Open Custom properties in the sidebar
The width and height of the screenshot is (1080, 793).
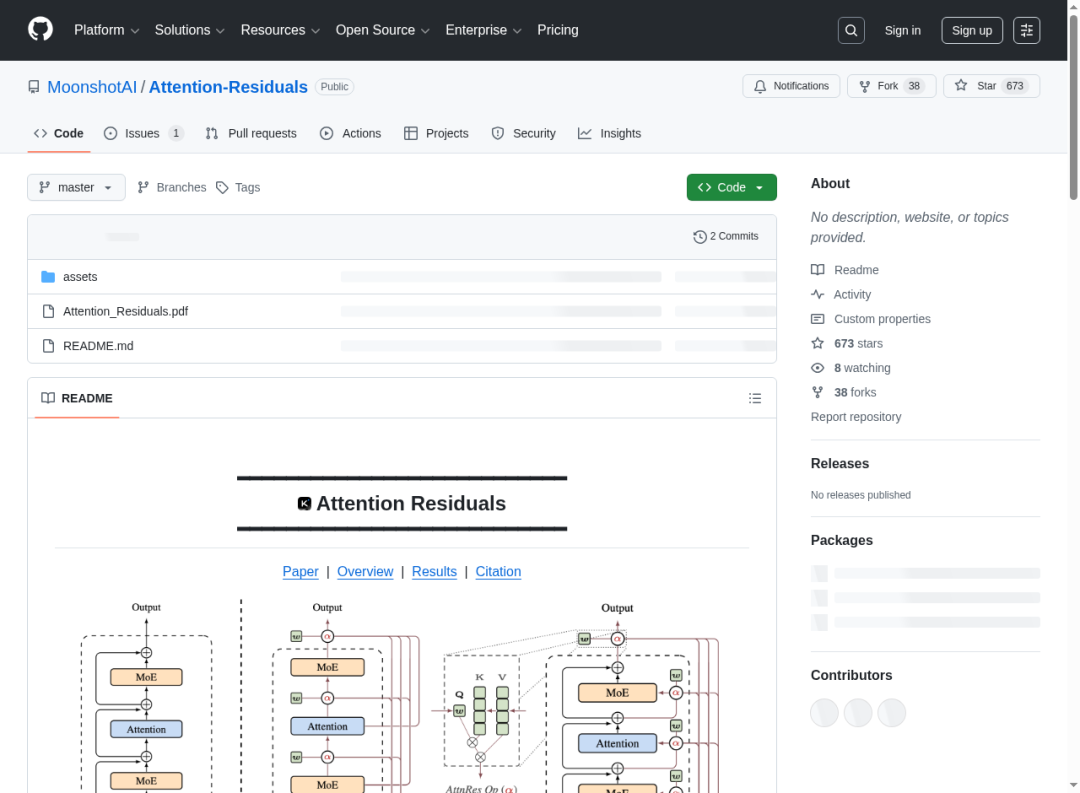[x=882, y=318]
